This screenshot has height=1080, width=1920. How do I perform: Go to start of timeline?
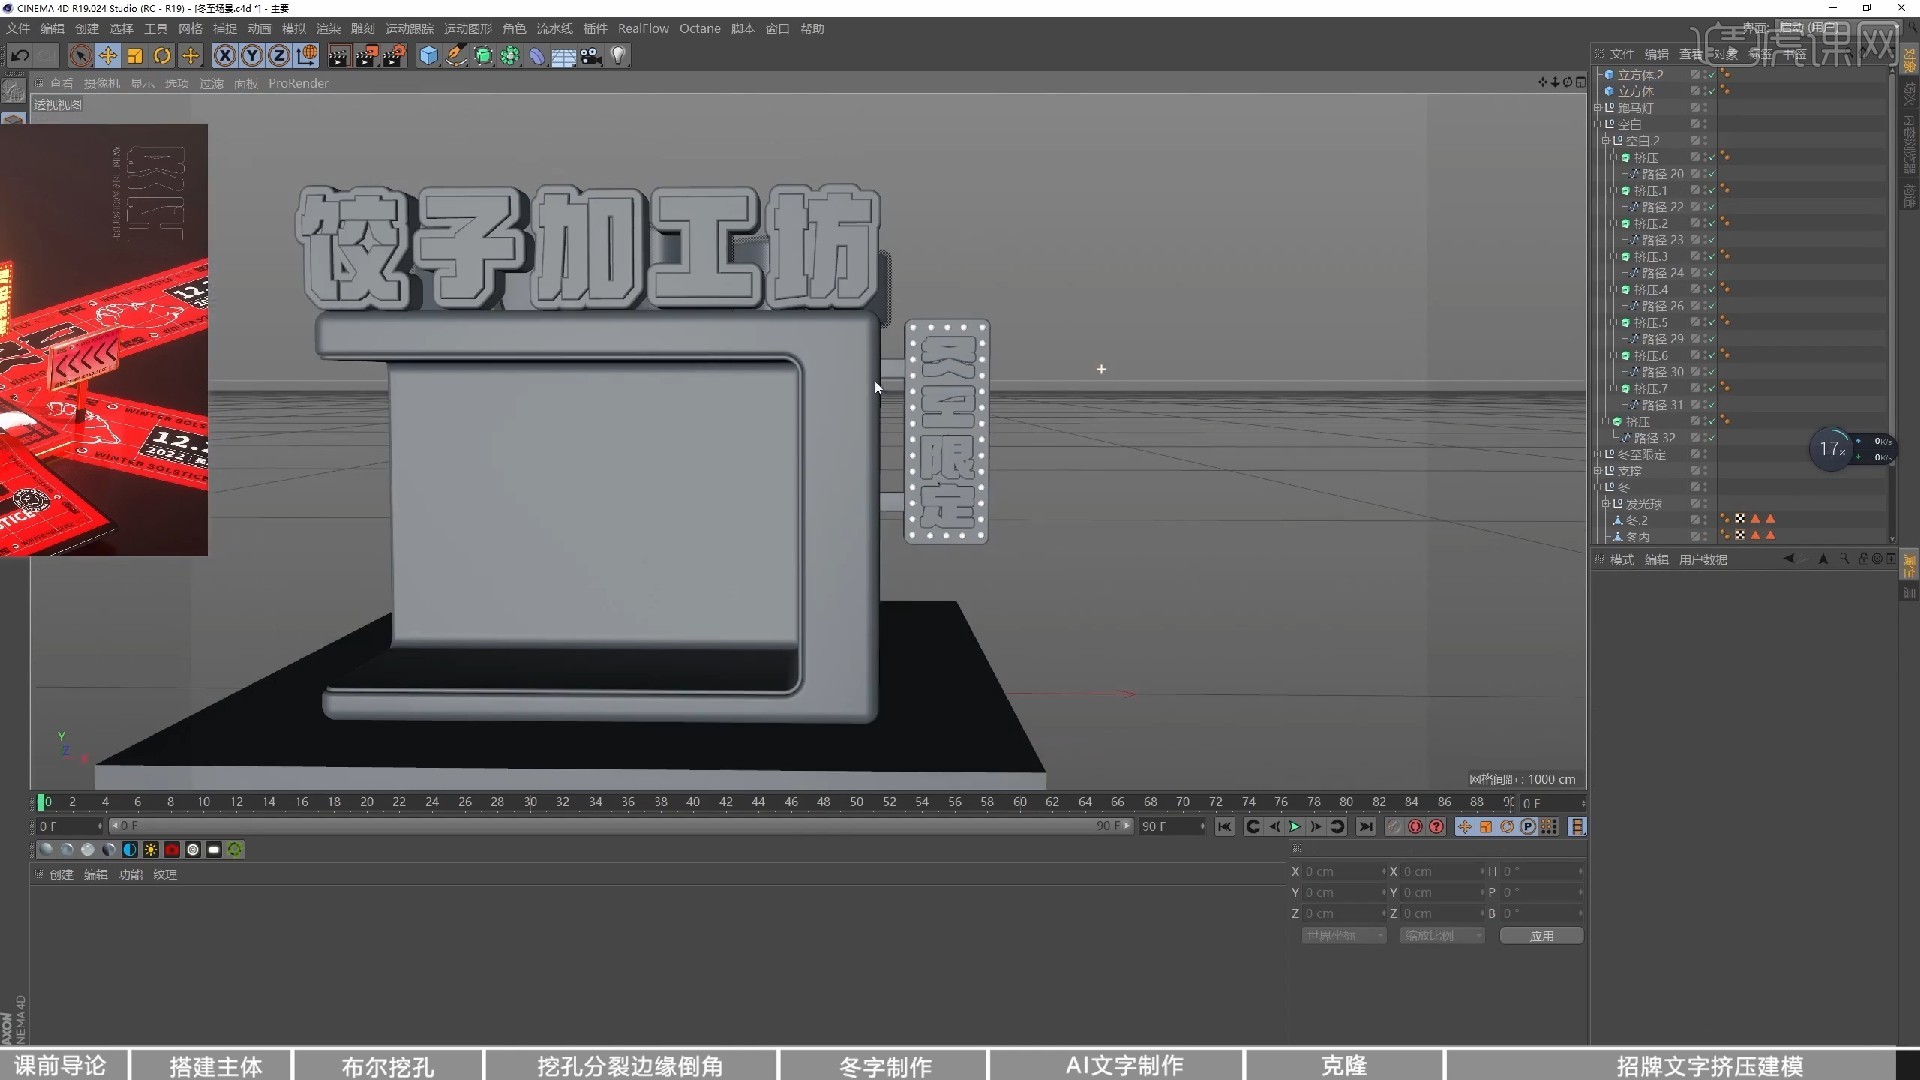point(1225,827)
